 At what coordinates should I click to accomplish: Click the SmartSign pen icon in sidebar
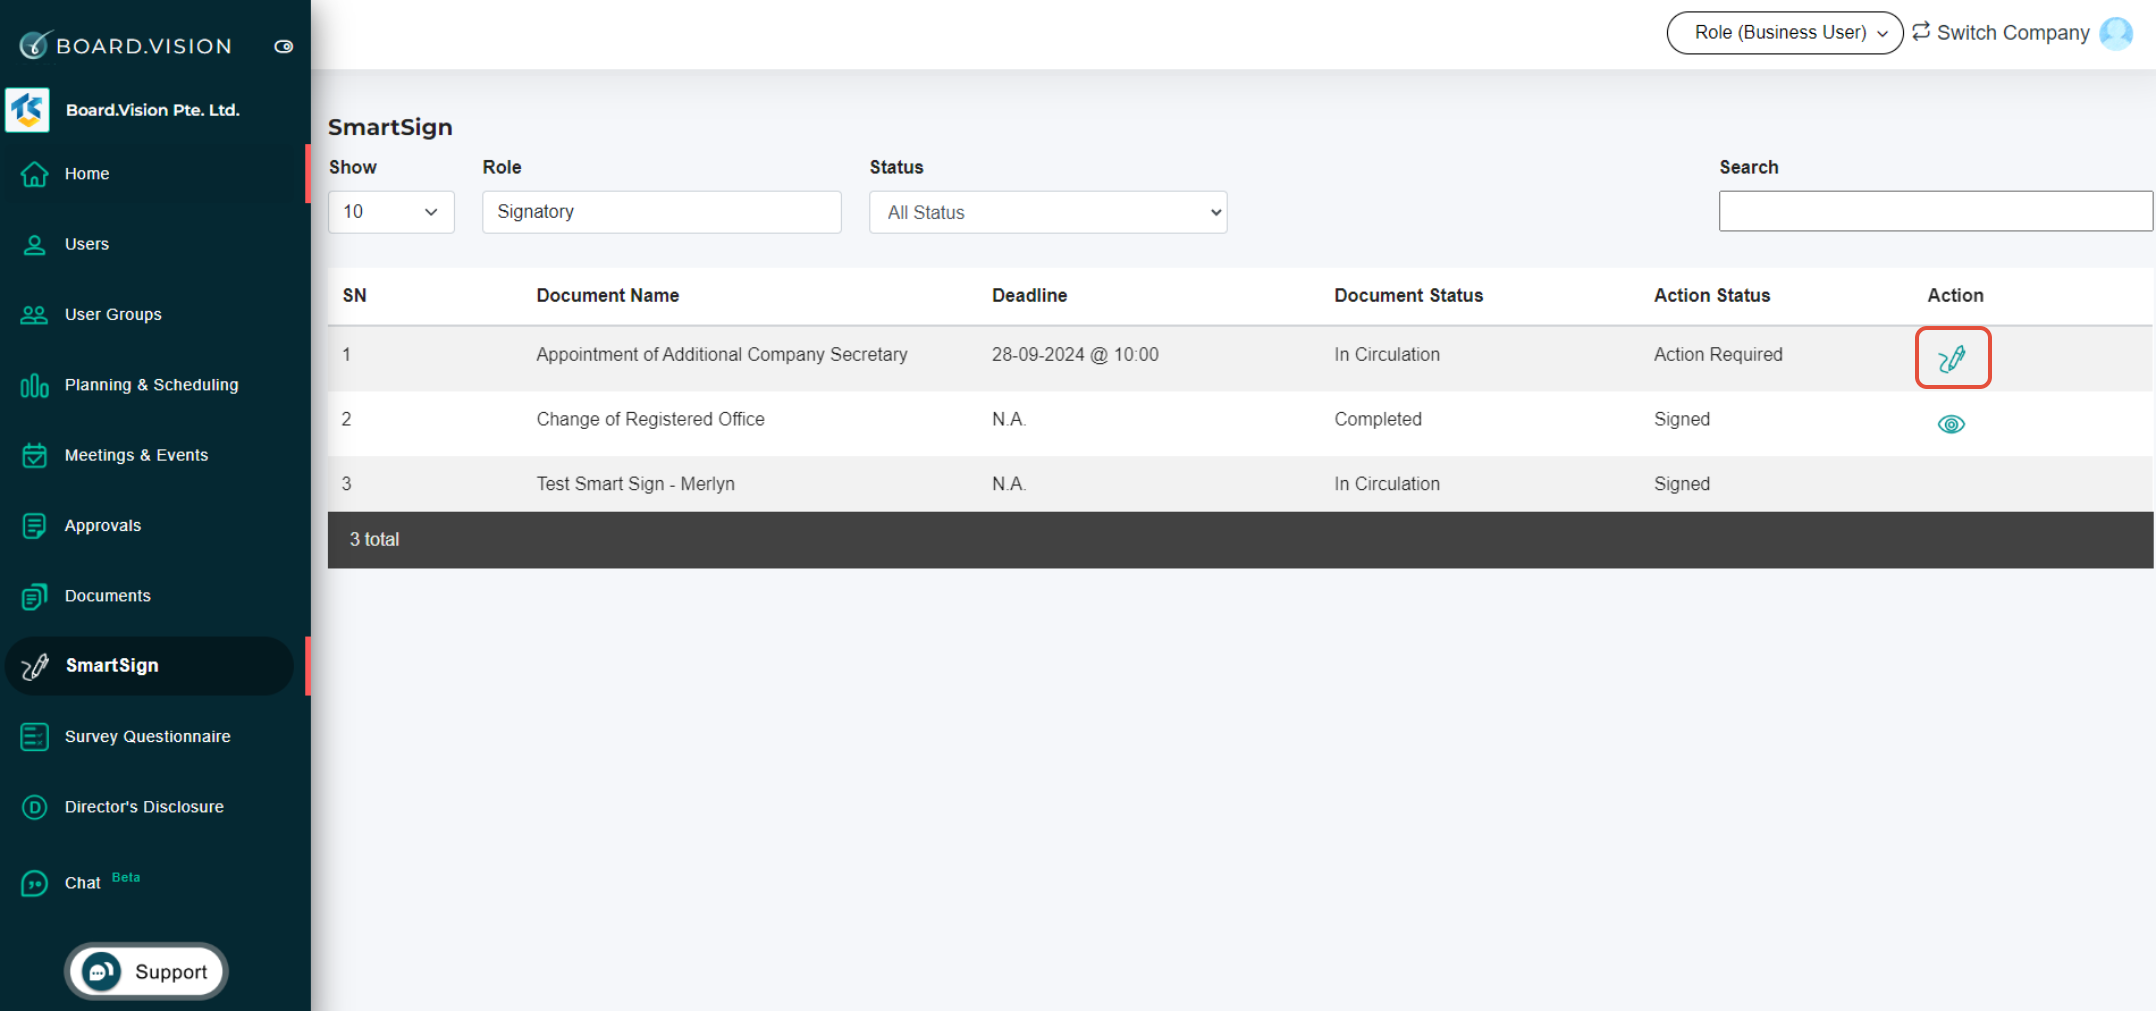35,666
